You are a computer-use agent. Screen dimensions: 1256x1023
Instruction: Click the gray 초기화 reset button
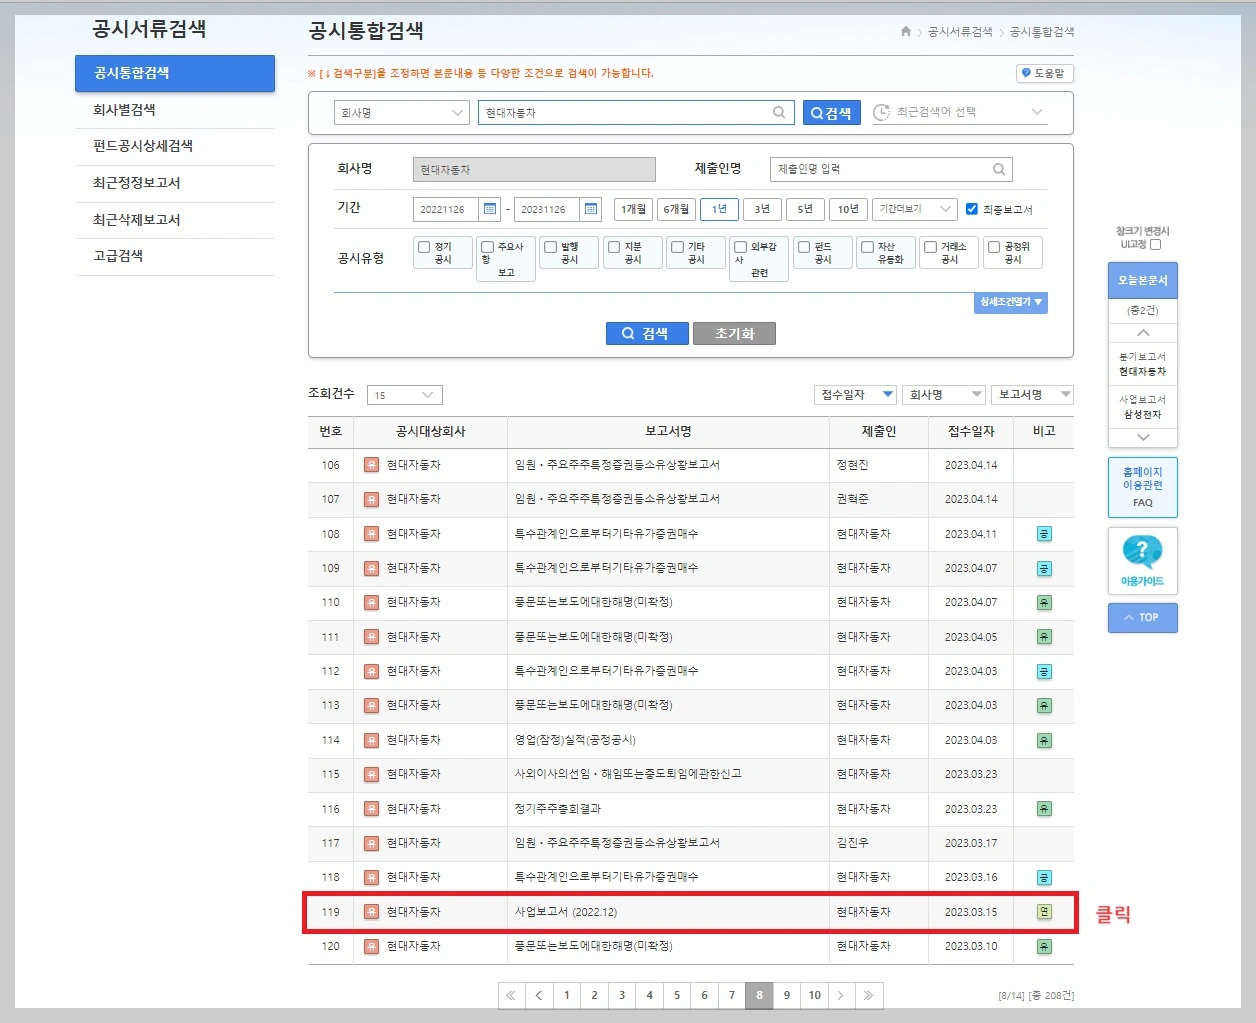click(734, 334)
